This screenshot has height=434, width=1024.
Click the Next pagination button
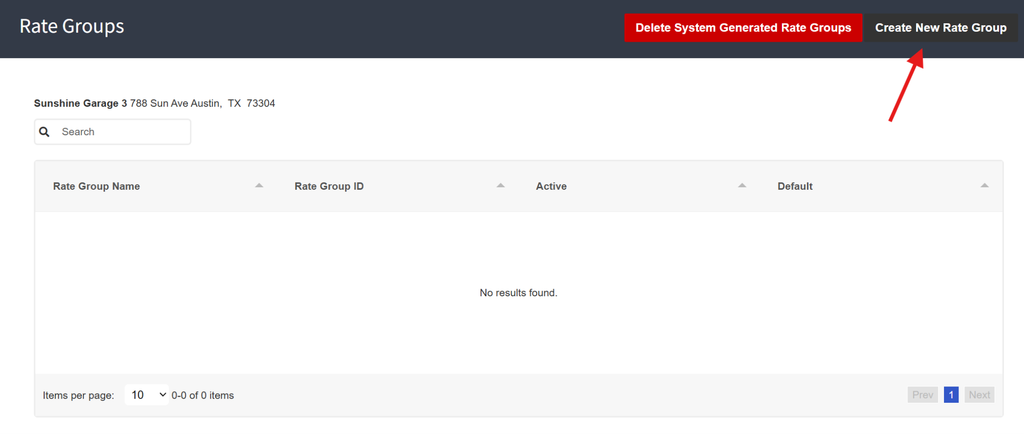pyautogui.click(x=980, y=395)
